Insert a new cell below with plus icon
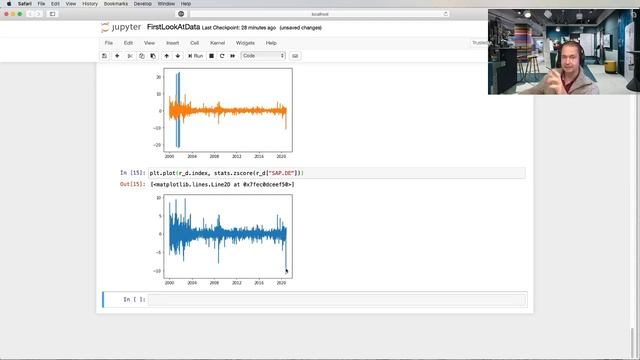640x360 pixels. click(x=117, y=56)
